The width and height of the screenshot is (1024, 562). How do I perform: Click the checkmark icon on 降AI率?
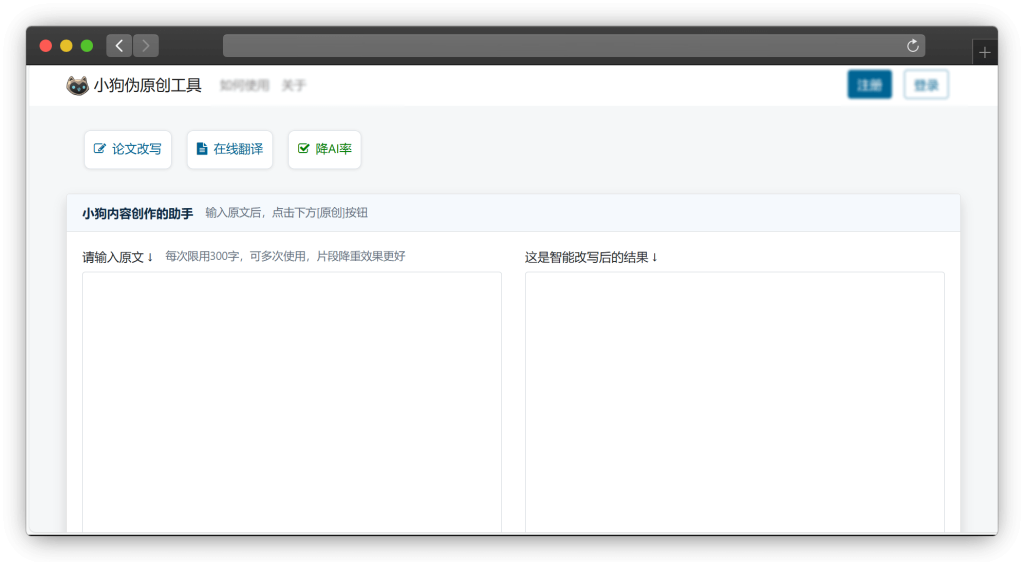click(304, 149)
